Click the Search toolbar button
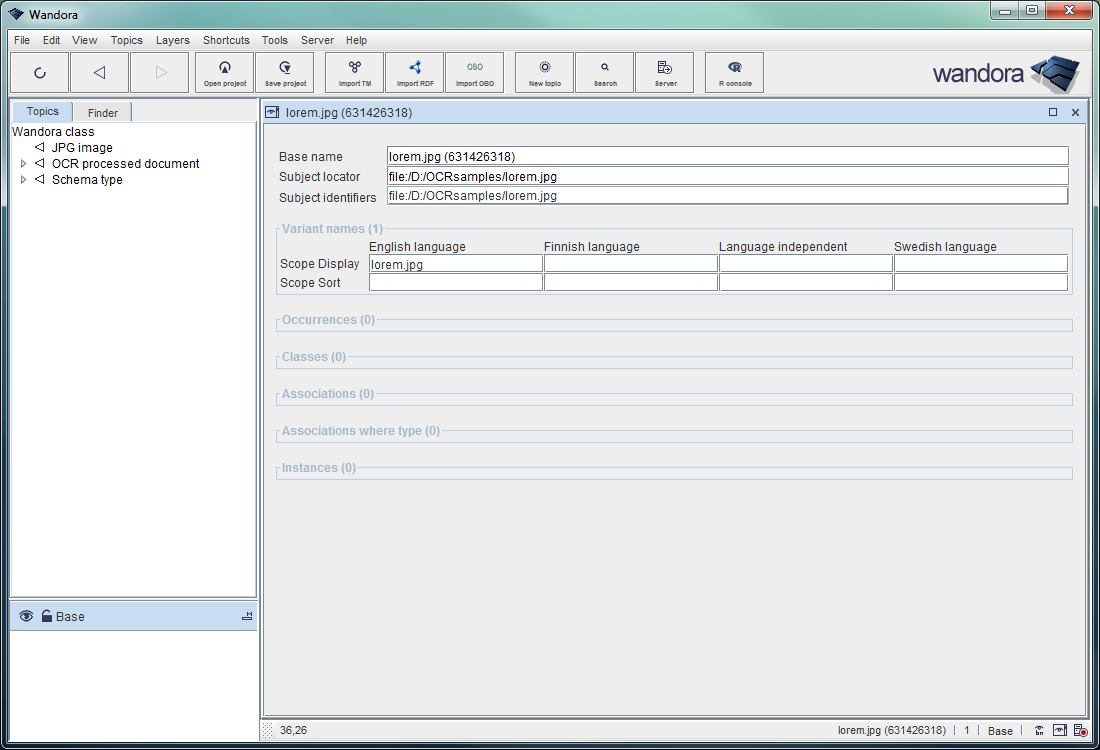Screen dimensions: 1100x750 click(x=604, y=72)
